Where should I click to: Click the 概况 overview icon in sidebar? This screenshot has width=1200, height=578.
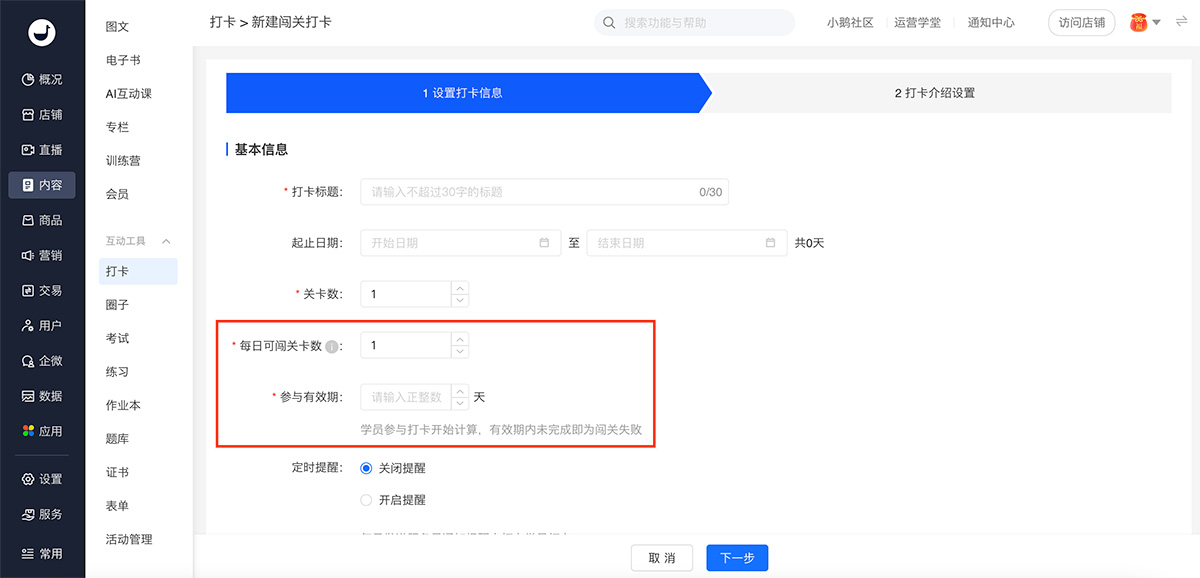point(28,80)
